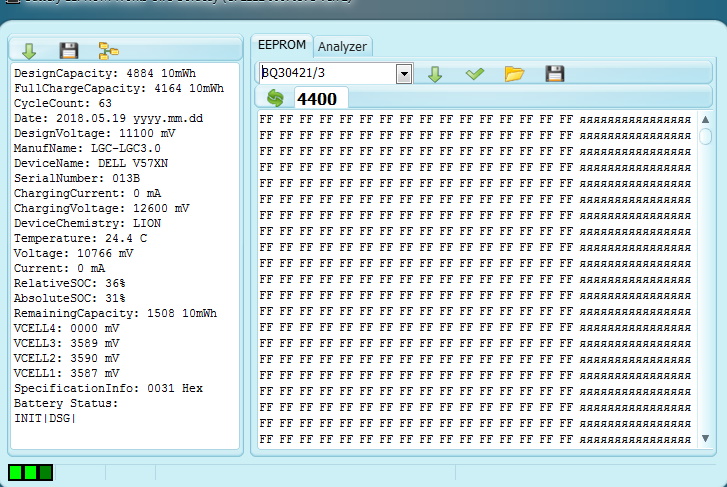
Task: Open EEPROM file with yellow folder icon
Action: 514,74
